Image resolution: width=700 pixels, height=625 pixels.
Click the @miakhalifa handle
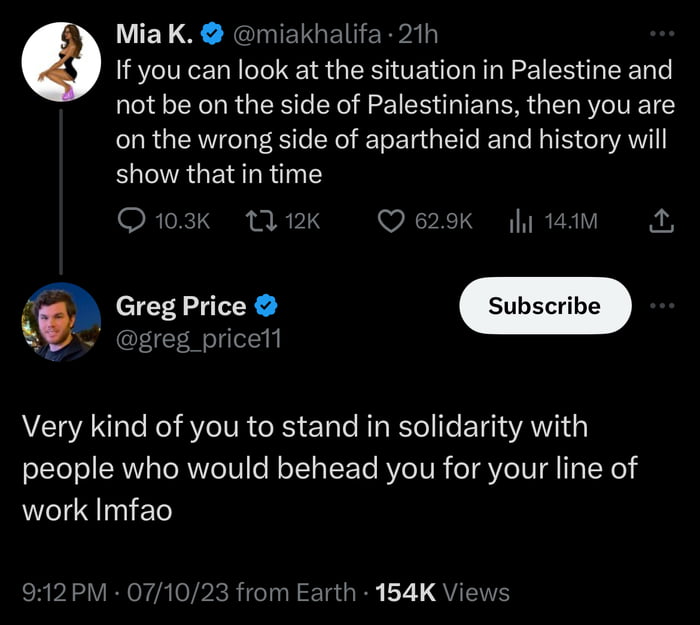point(306,36)
